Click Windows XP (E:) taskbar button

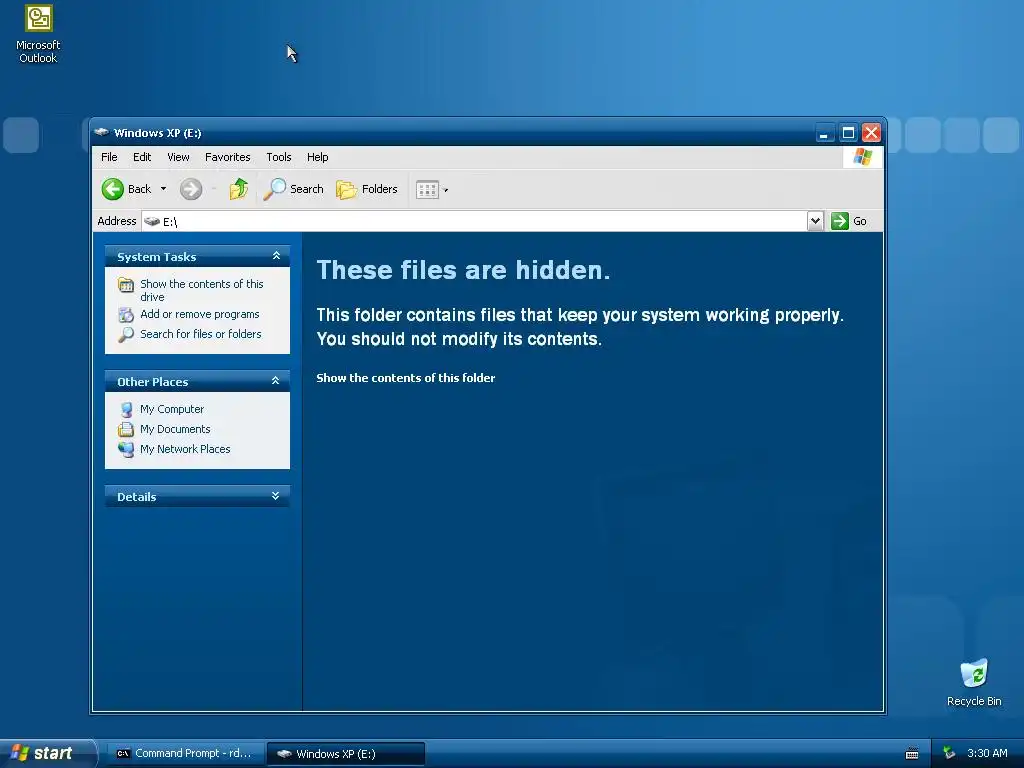coord(346,754)
